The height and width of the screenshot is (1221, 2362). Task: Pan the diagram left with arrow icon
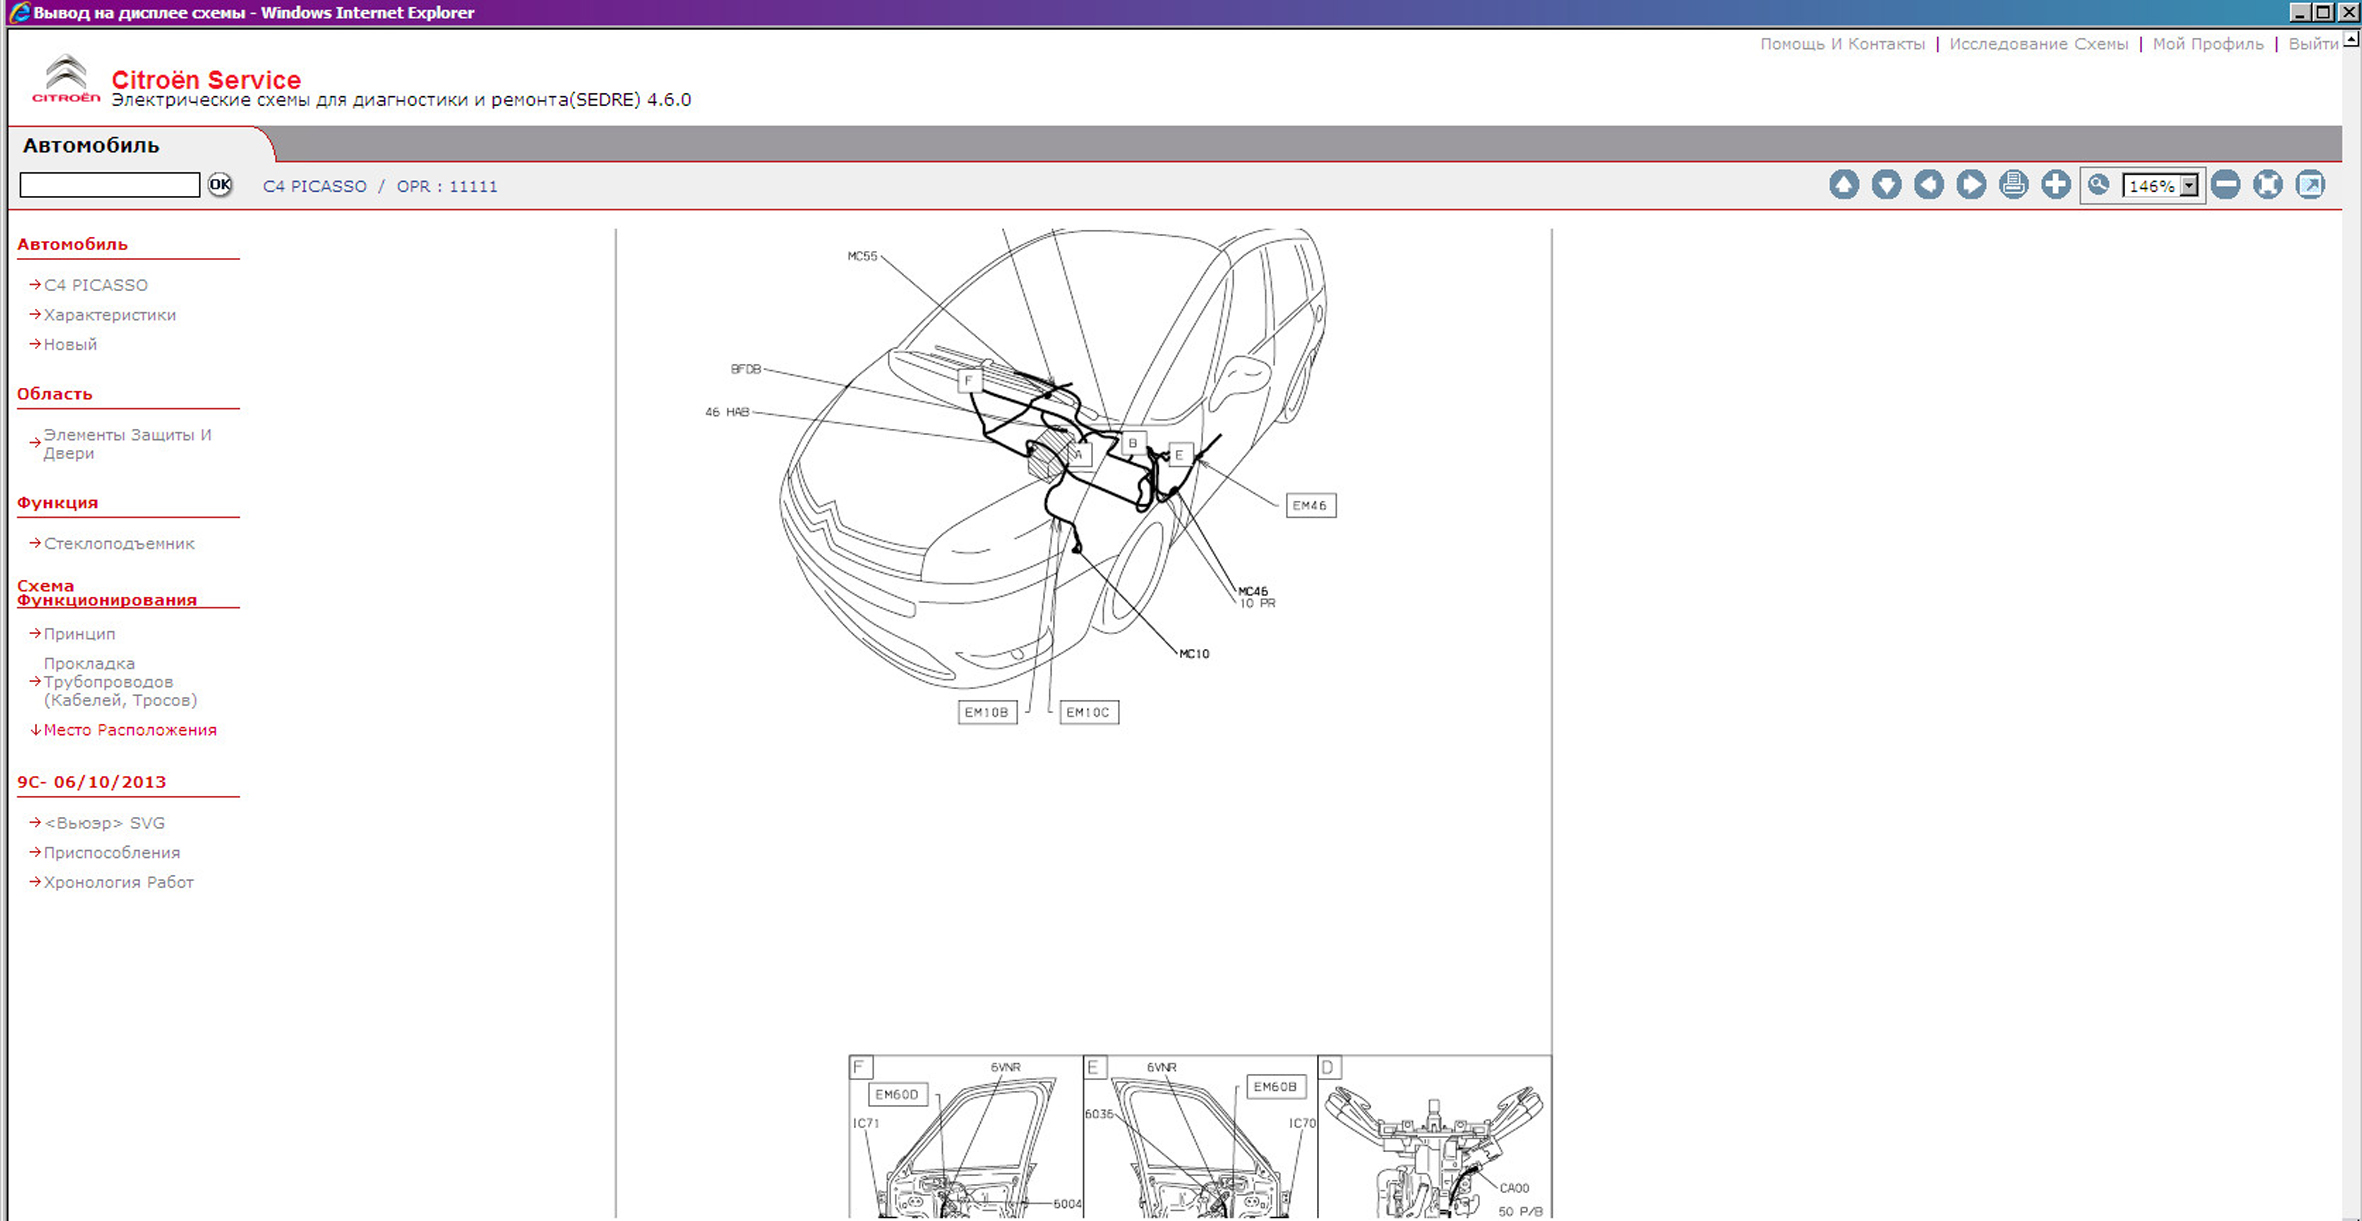[1928, 185]
